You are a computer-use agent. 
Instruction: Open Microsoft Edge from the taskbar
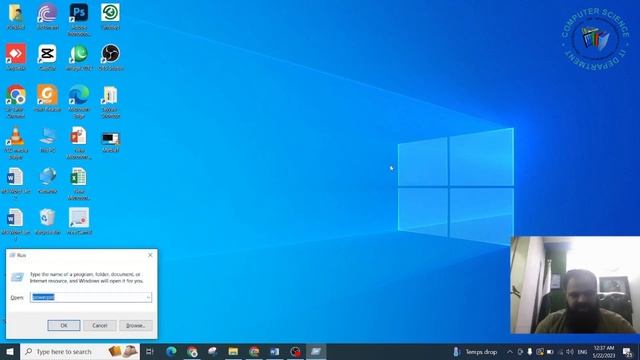click(x=171, y=351)
